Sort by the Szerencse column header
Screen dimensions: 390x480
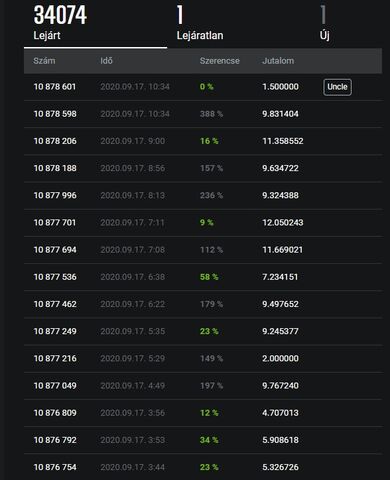(x=219, y=61)
